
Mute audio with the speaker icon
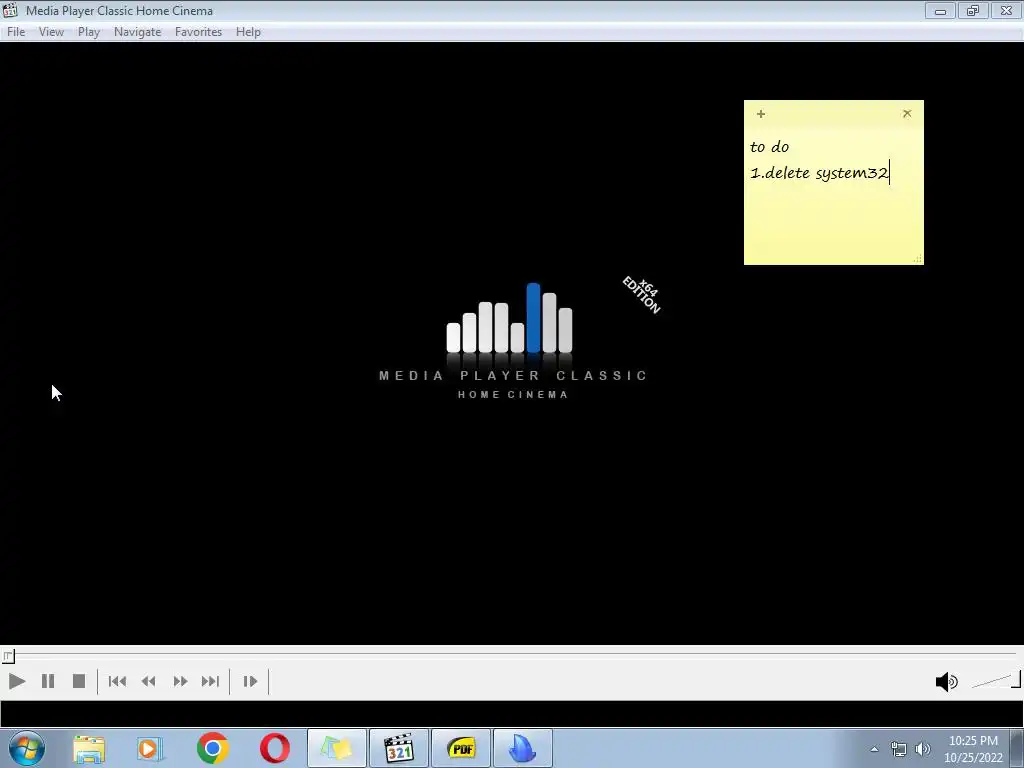(946, 682)
